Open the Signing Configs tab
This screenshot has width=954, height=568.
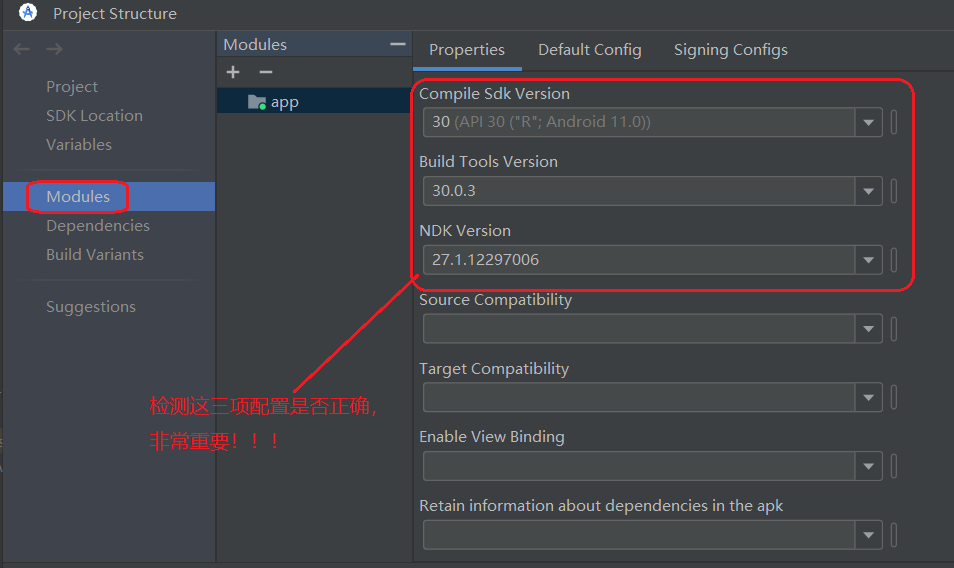click(730, 50)
